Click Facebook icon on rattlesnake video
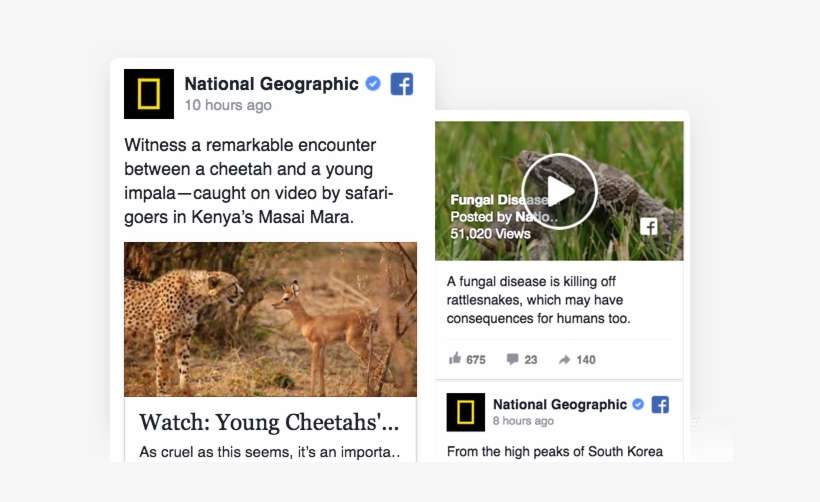 (649, 226)
